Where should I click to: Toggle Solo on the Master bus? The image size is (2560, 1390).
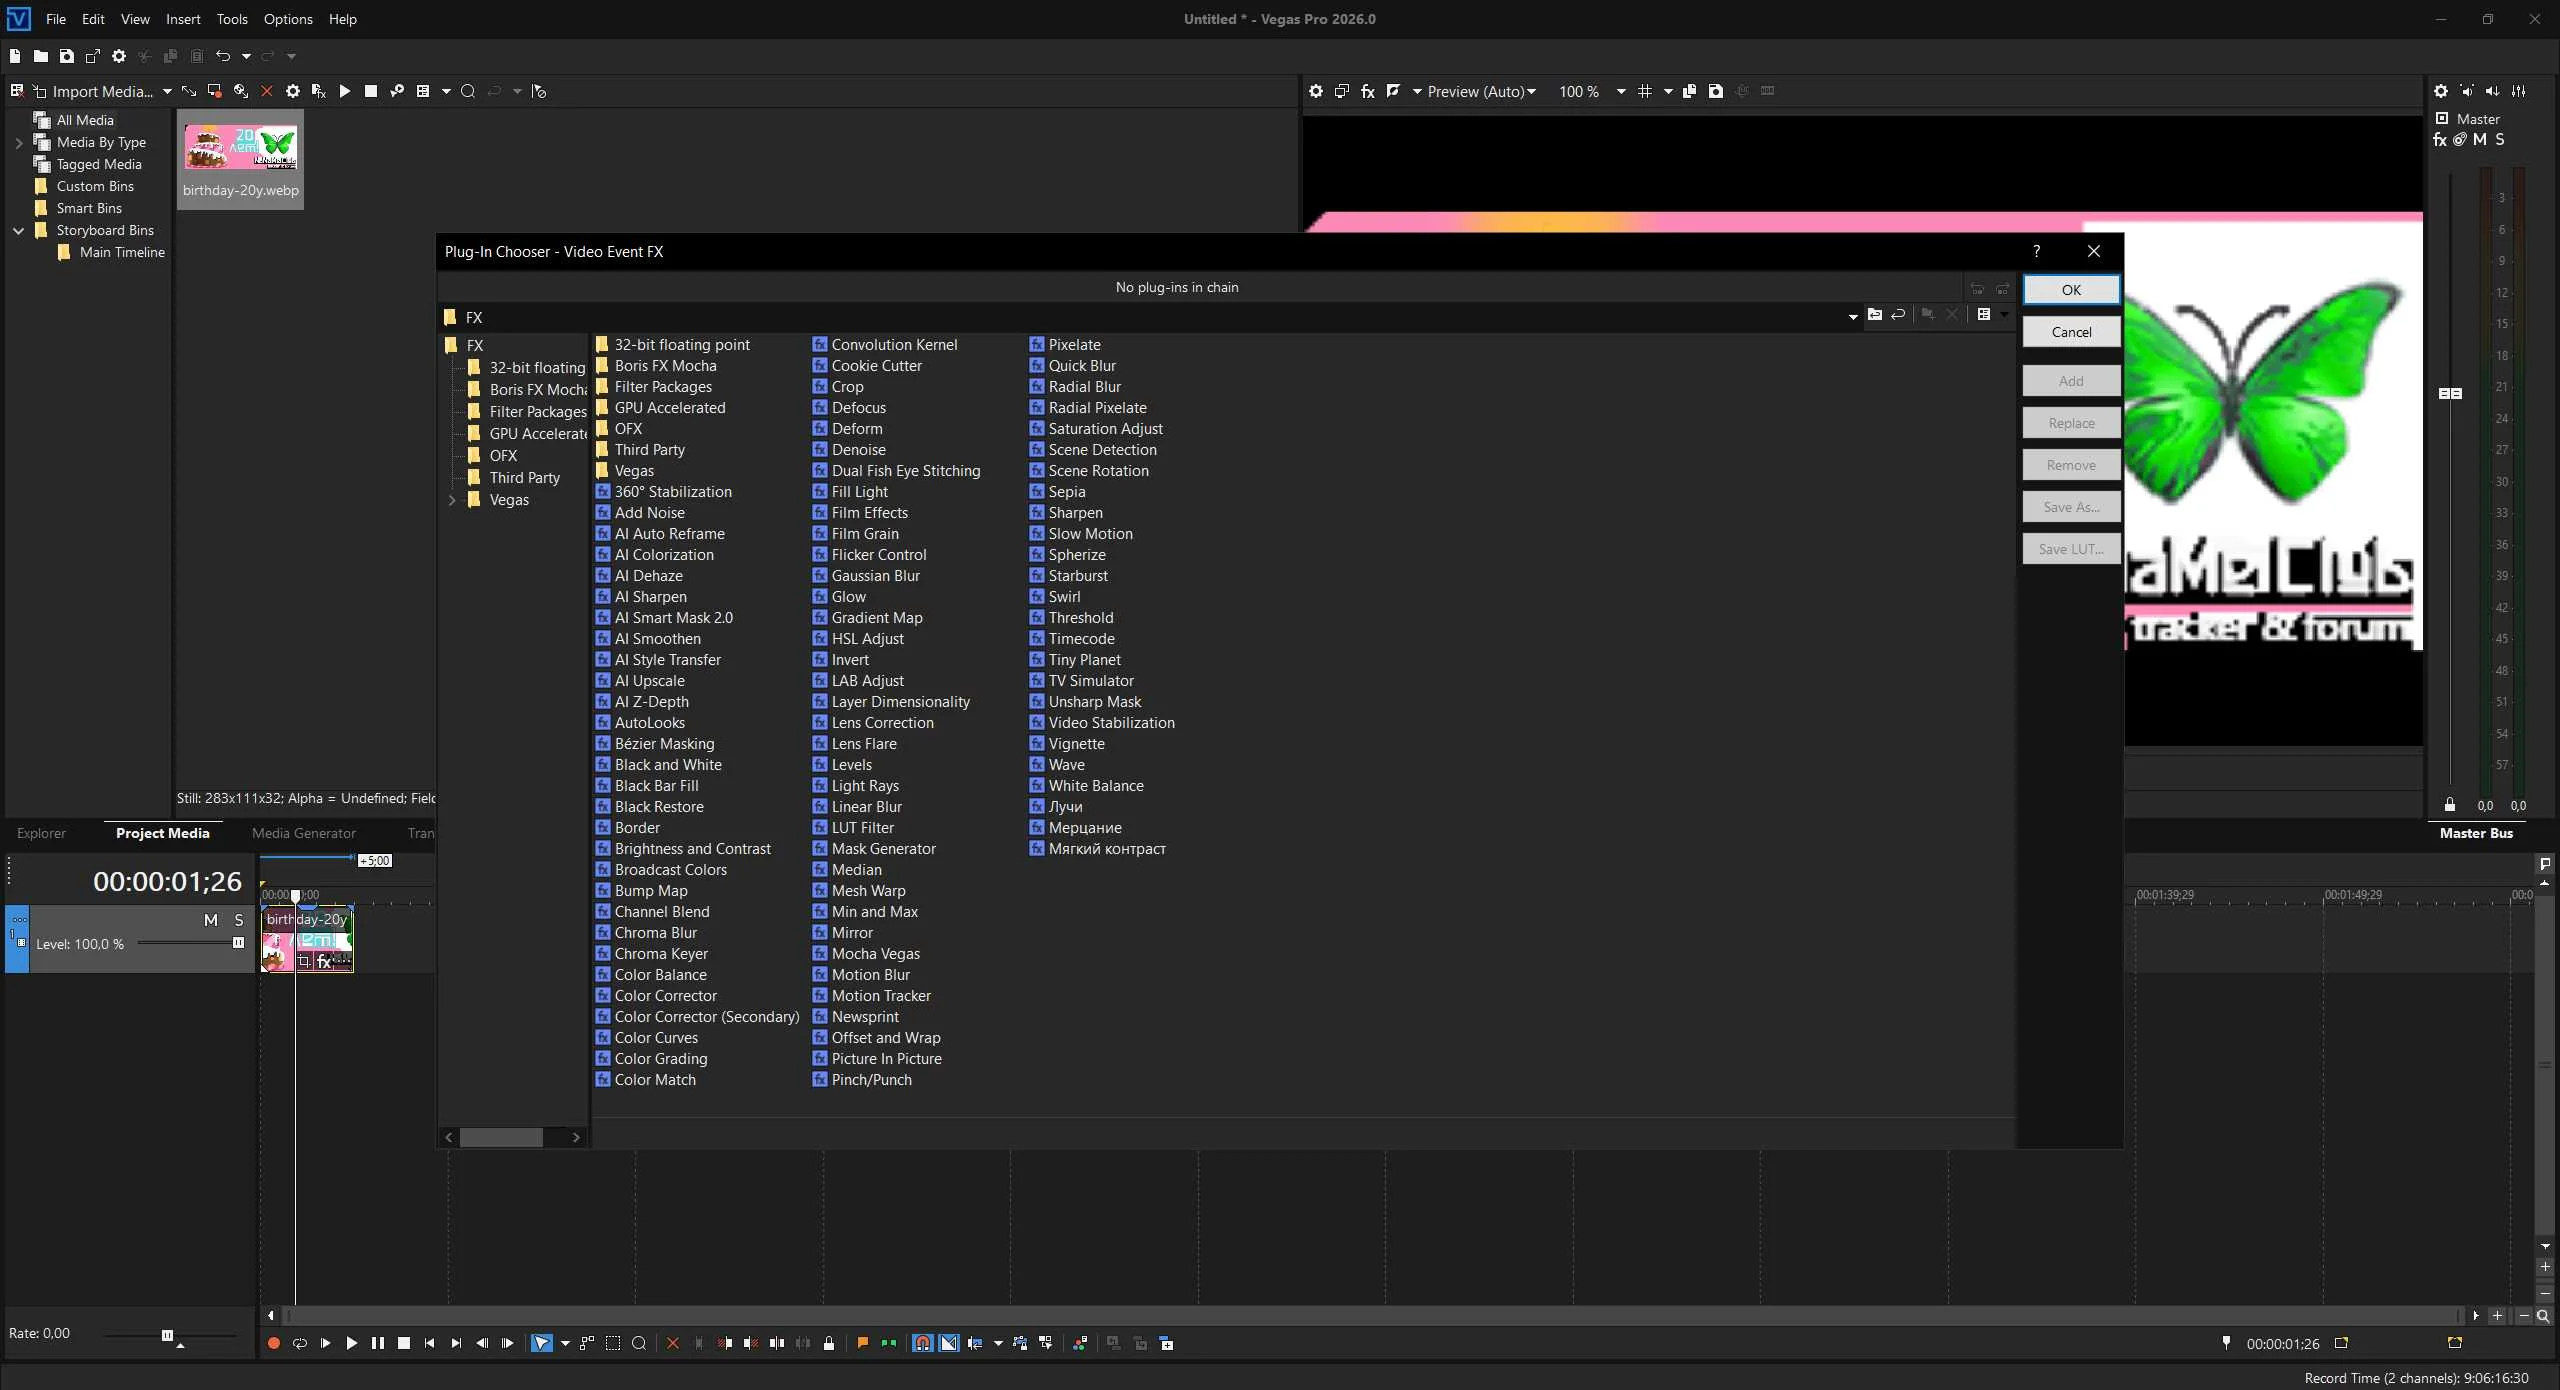pyautogui.click(x=2500, y=140)
